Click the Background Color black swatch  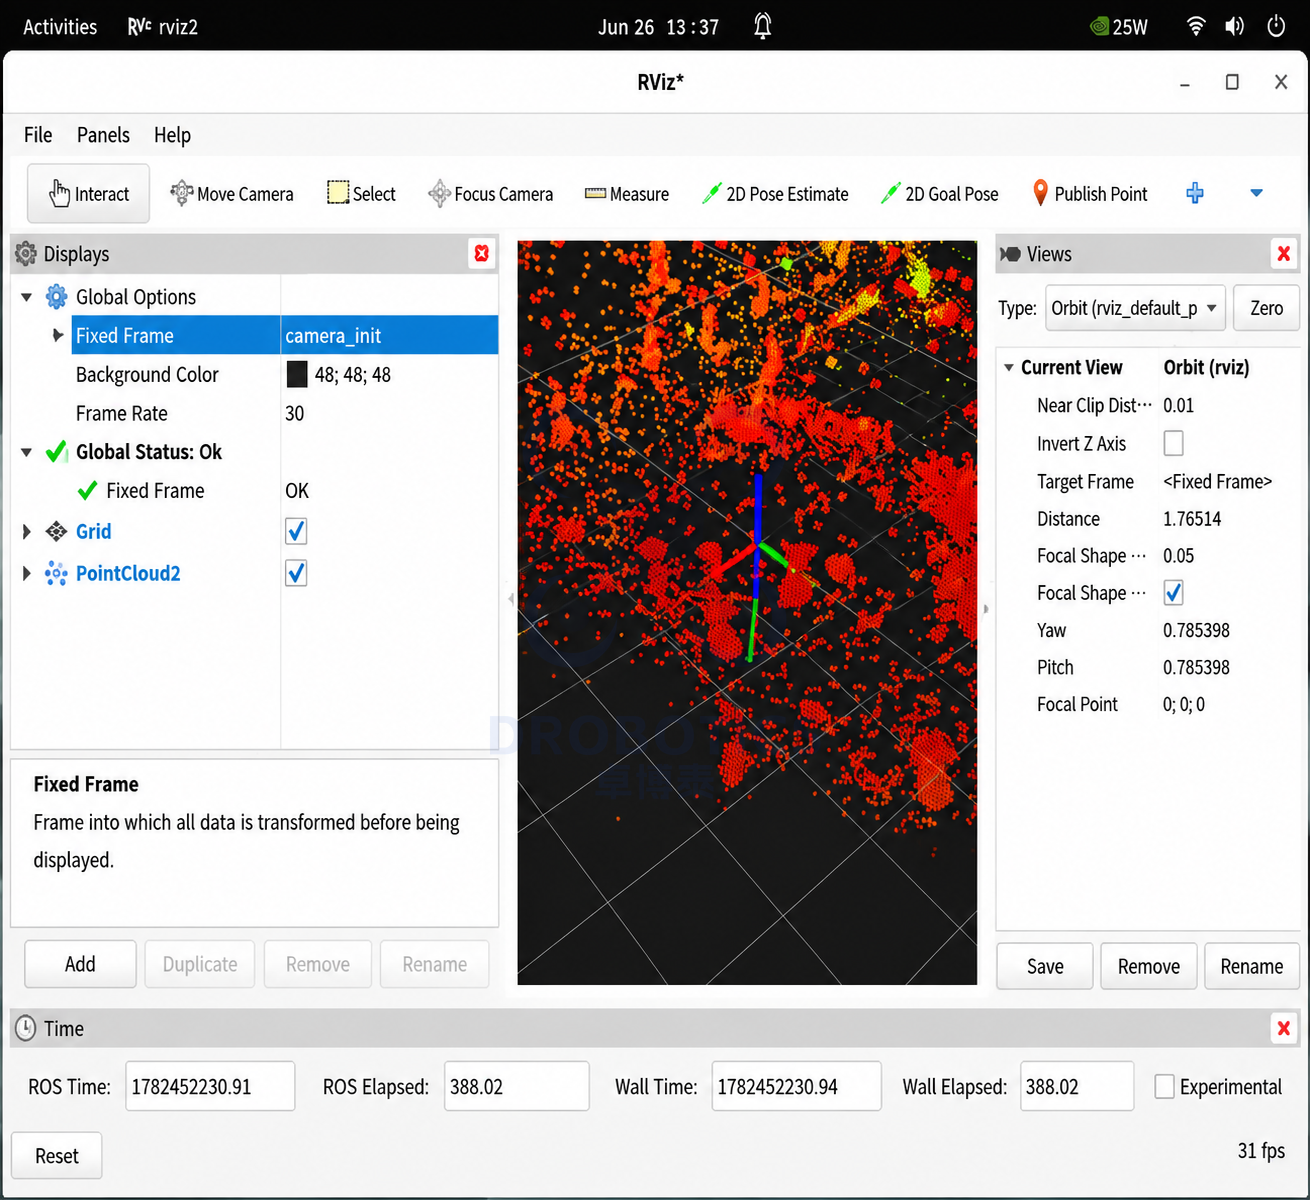[x=297, y=374]
